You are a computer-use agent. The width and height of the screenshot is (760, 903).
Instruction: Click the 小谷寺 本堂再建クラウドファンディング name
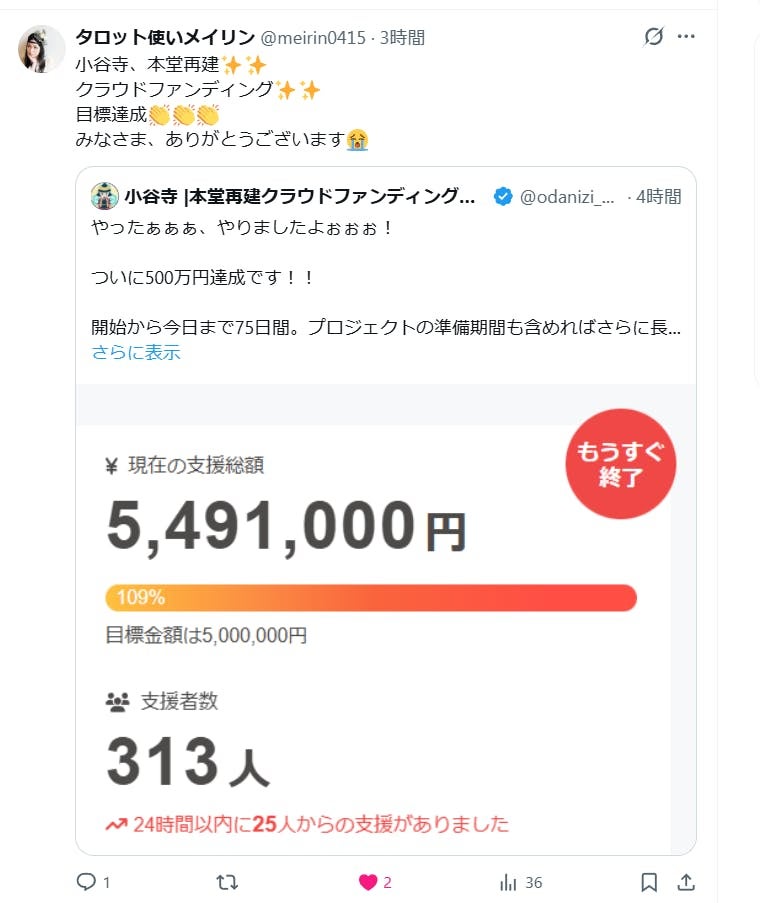coord(300,197)
